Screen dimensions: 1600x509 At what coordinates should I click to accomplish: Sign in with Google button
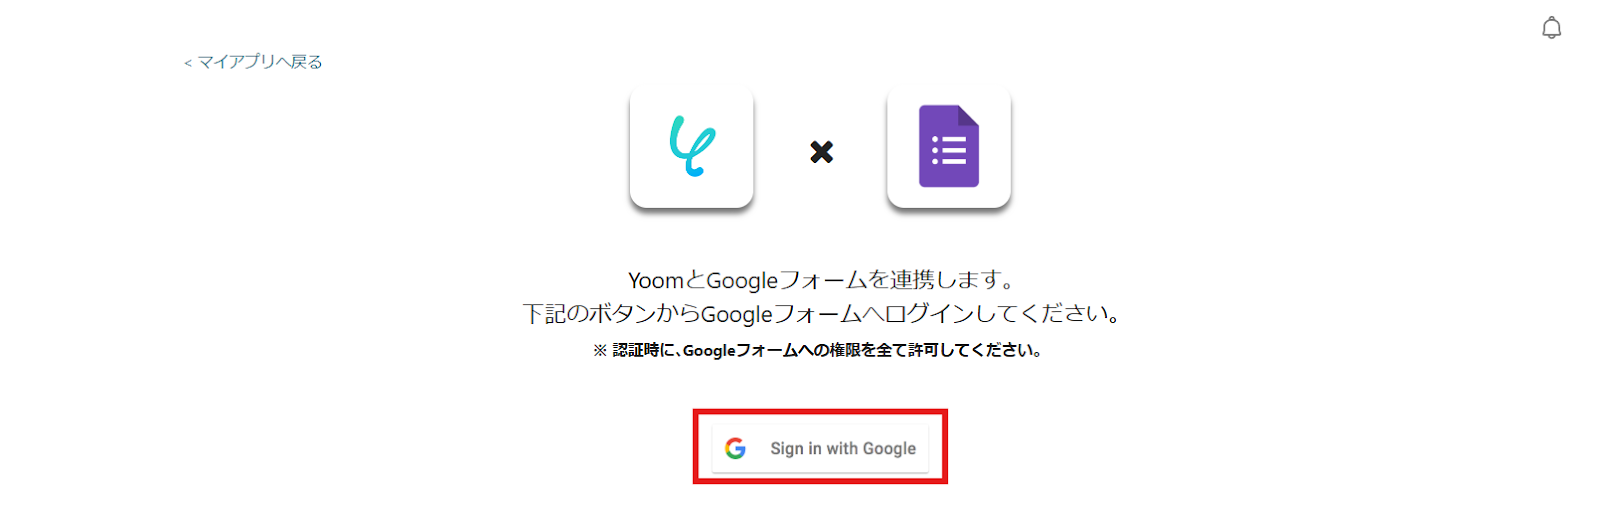(x=820, y=449)
